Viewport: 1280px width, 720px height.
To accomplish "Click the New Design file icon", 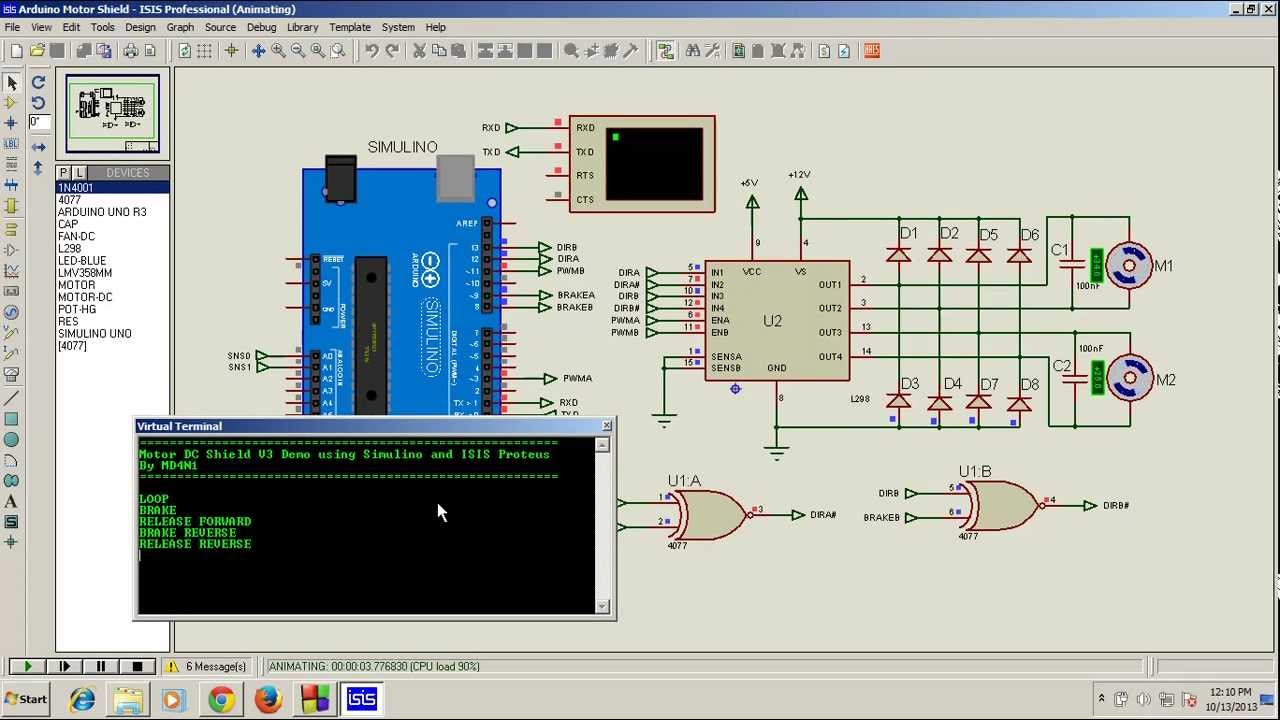I will coord(16,51).
